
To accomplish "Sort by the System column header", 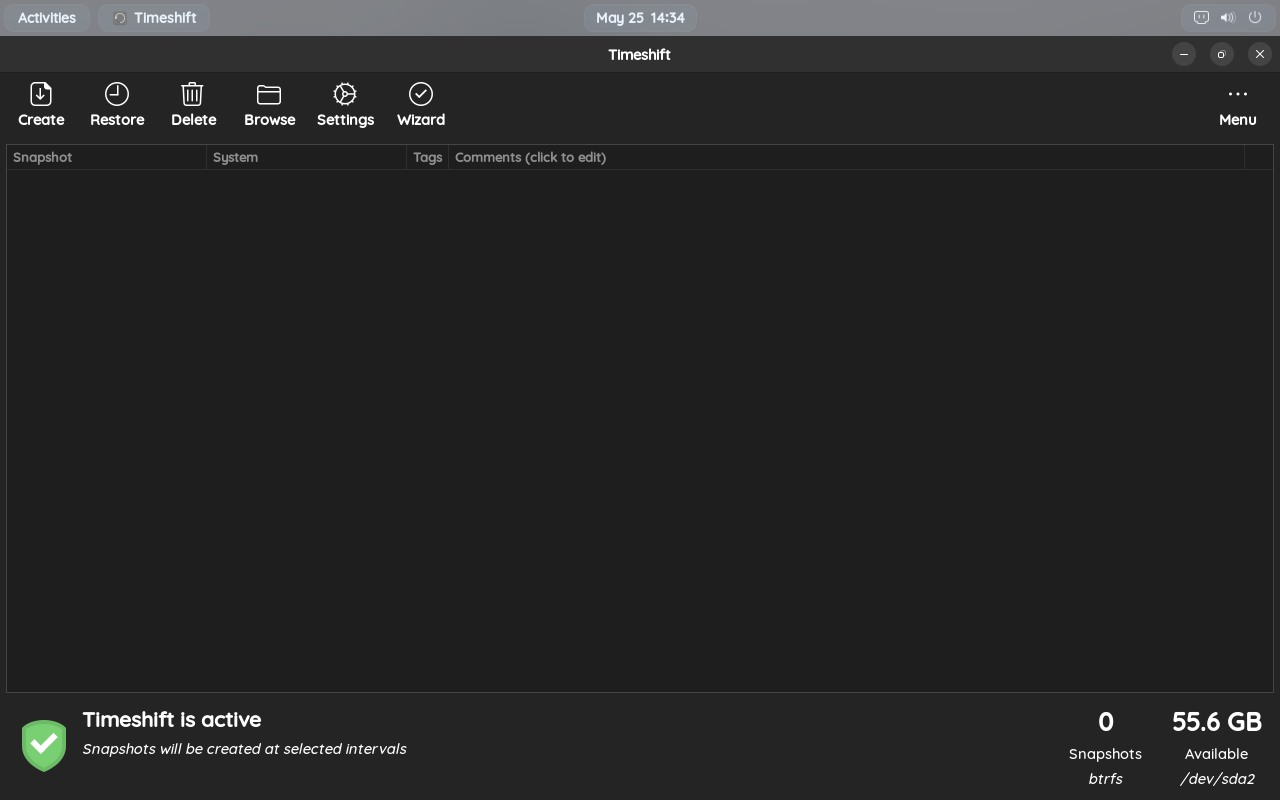I will [306, 157].
